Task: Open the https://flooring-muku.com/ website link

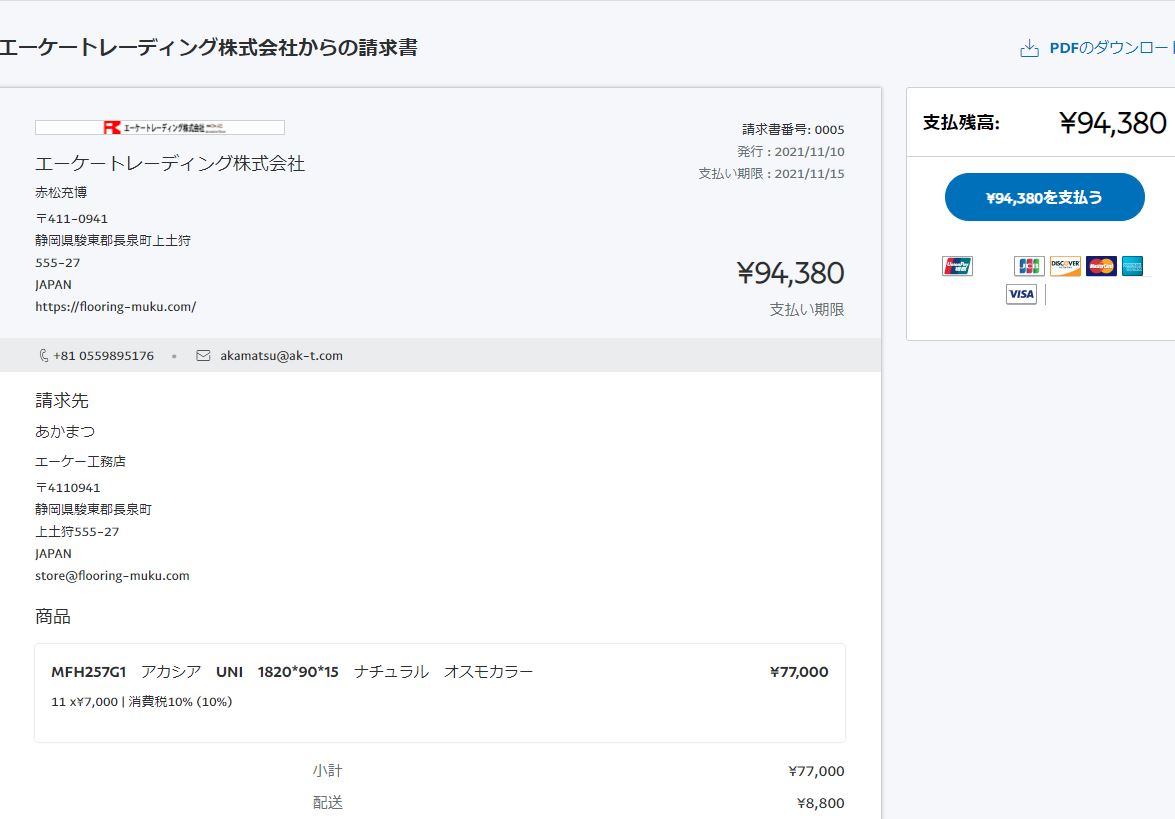Action: tap(115, 306)
